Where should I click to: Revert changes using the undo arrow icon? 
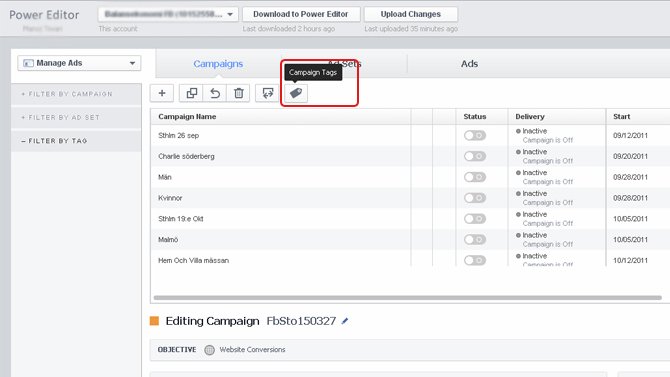(x=215, y=93)
